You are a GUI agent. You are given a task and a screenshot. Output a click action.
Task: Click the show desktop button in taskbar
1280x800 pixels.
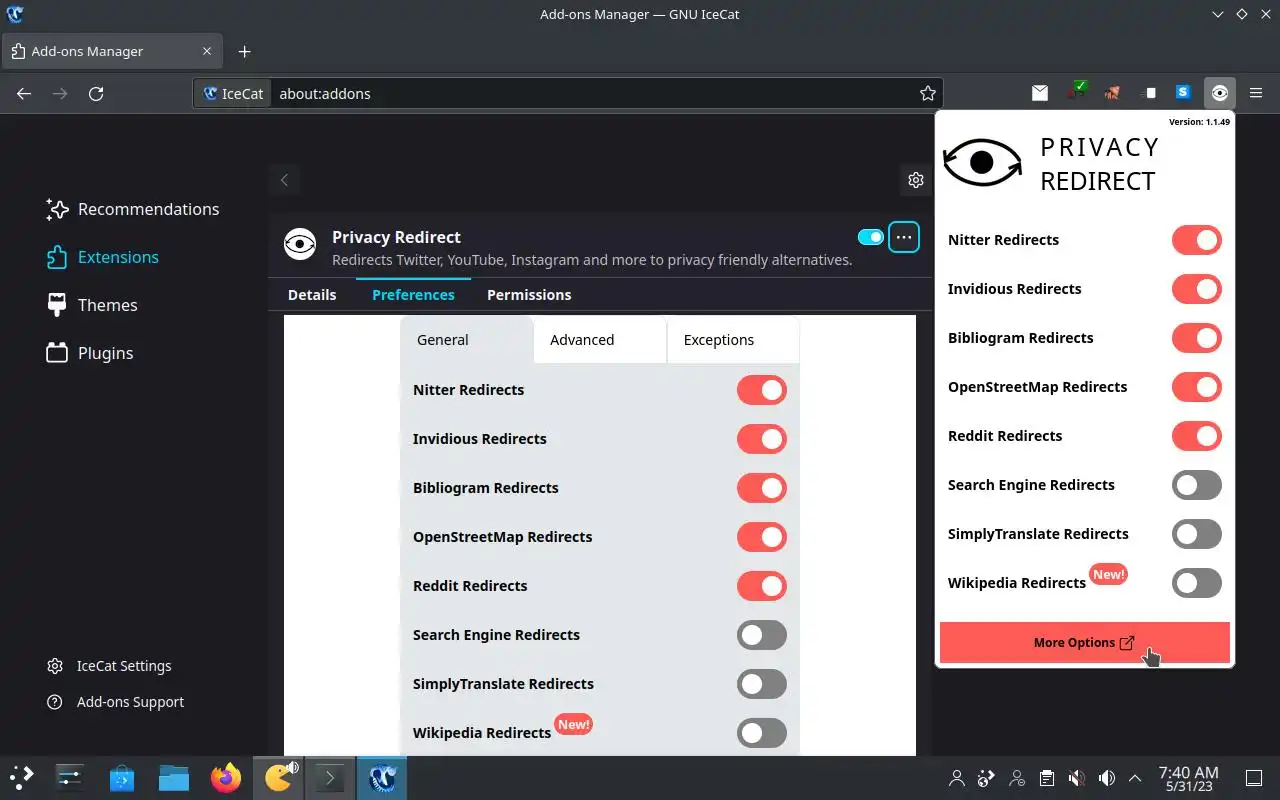pyautogui.click(x=1254, y=778)
